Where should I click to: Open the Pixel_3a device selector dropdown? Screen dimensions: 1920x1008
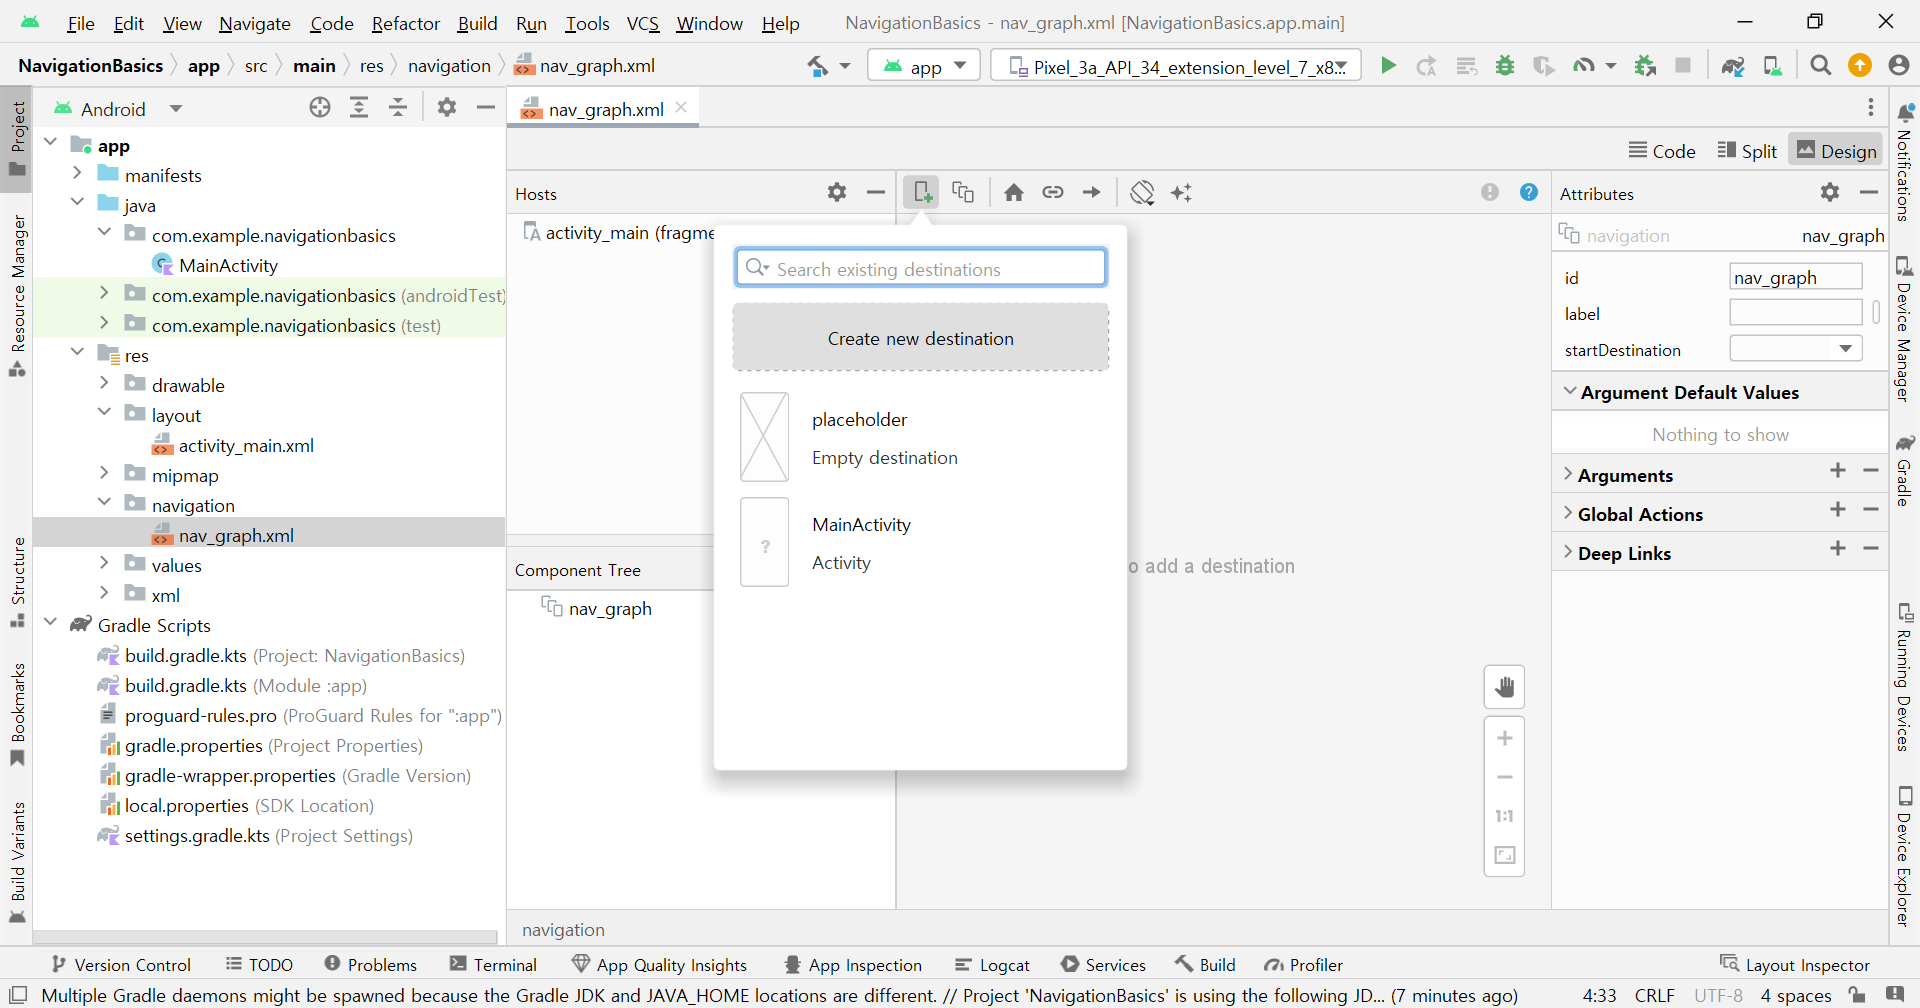click(x=1176, y=66)
